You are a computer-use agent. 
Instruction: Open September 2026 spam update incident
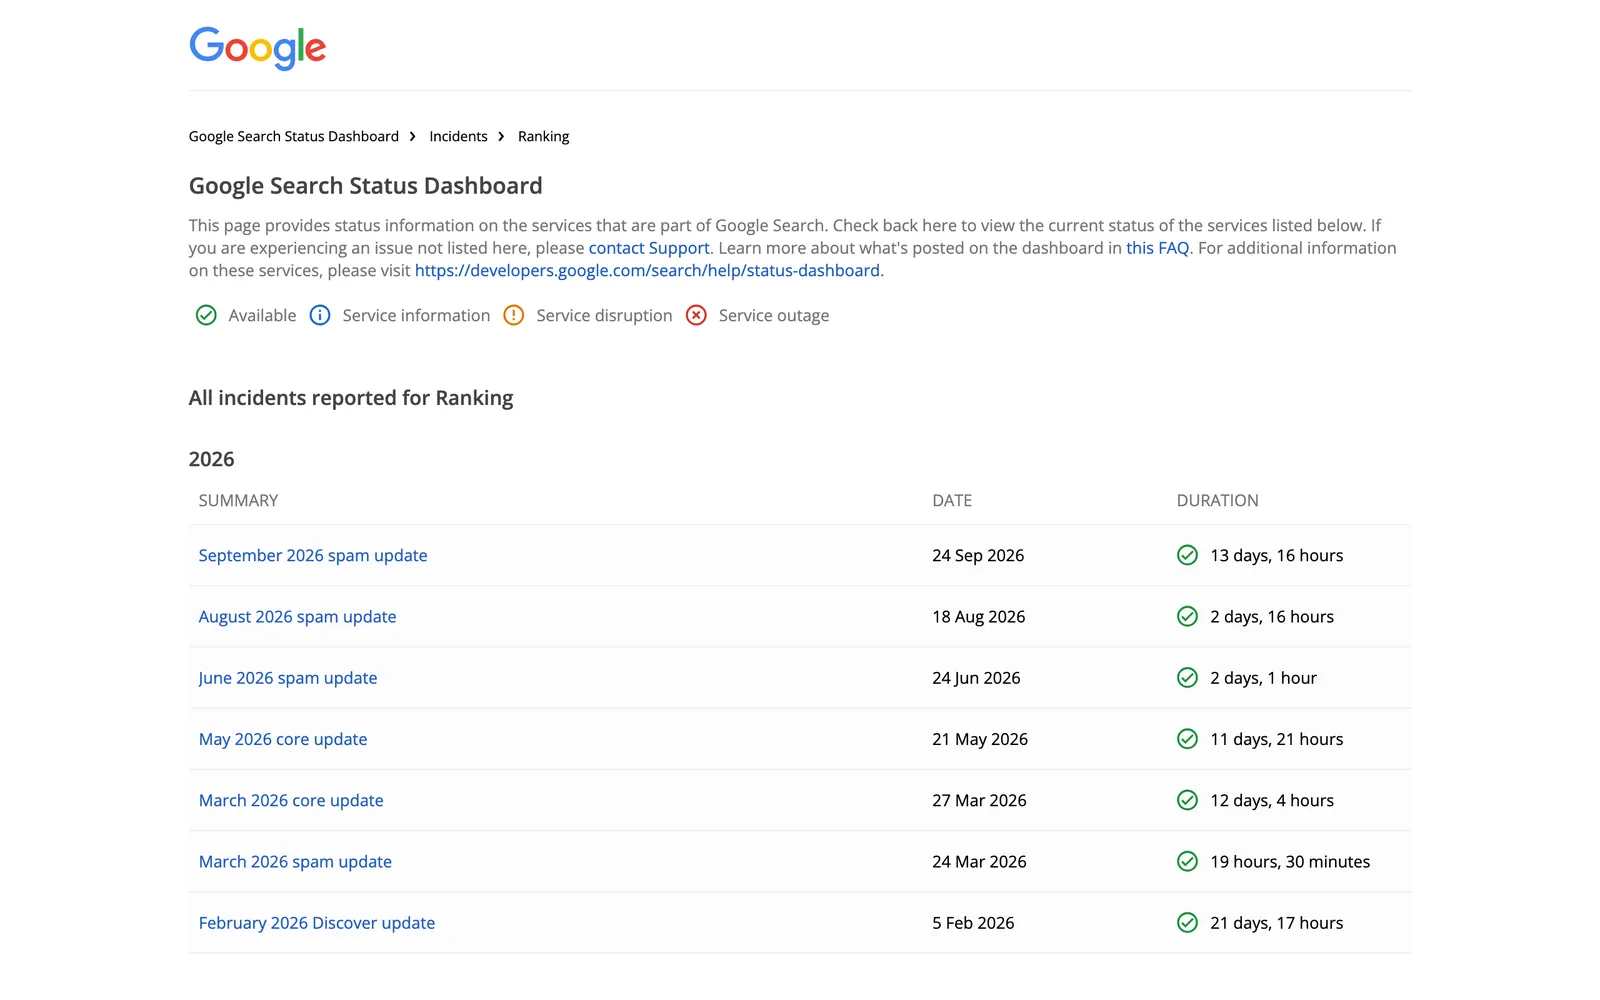point(313,555)
